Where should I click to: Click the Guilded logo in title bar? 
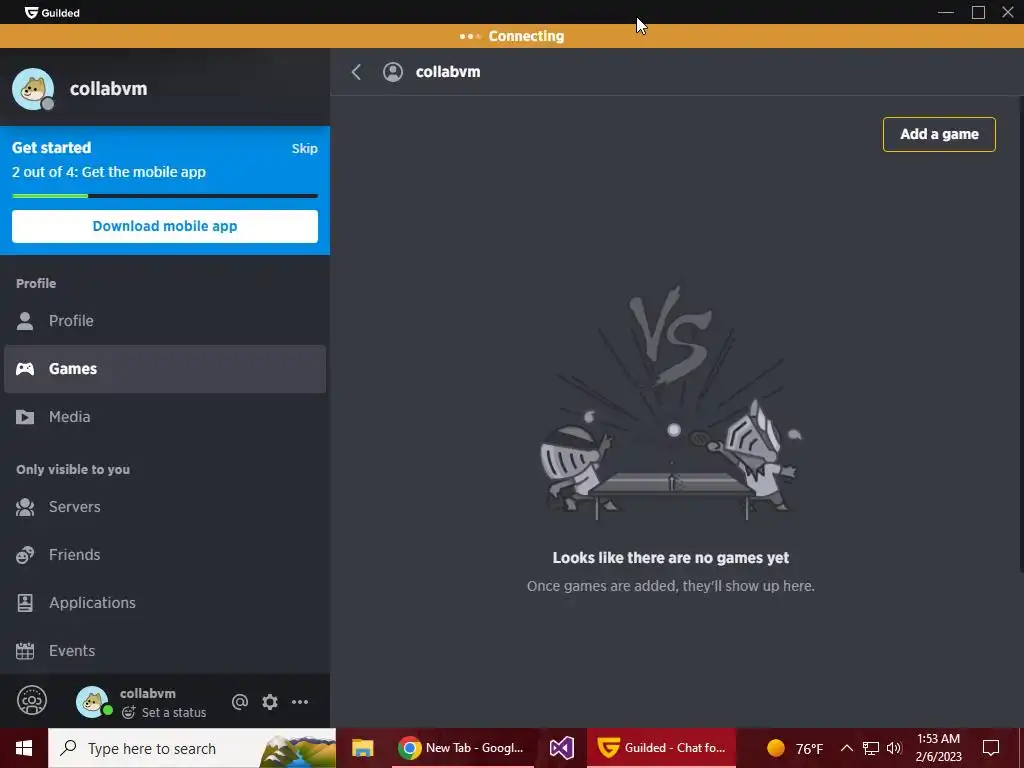(52, 12)
